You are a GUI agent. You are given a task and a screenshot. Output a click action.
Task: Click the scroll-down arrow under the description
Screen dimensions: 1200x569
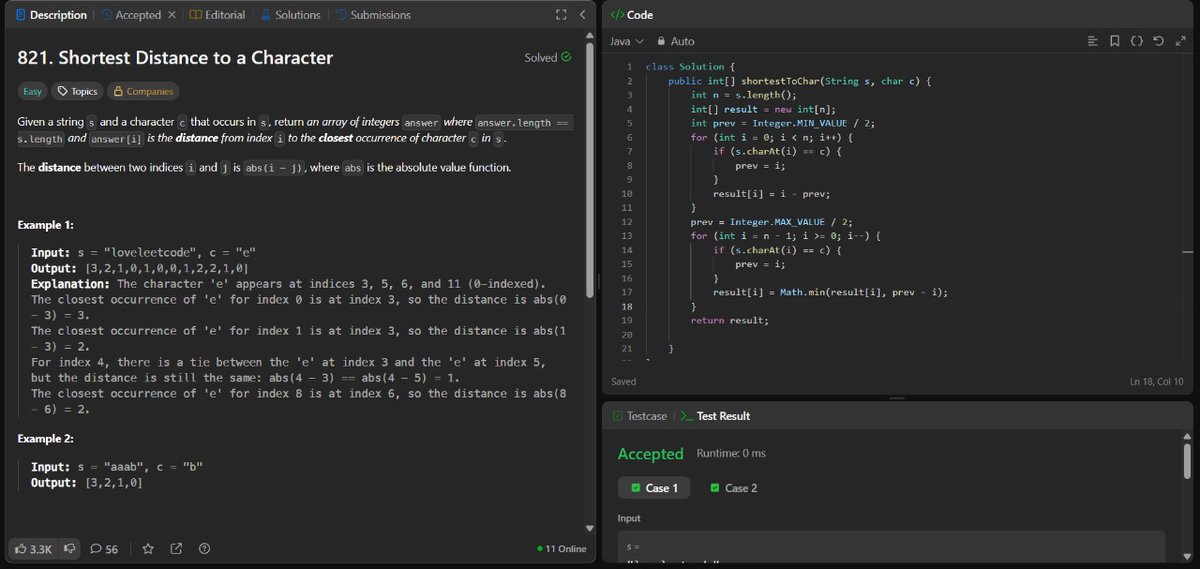pos(590,526)
